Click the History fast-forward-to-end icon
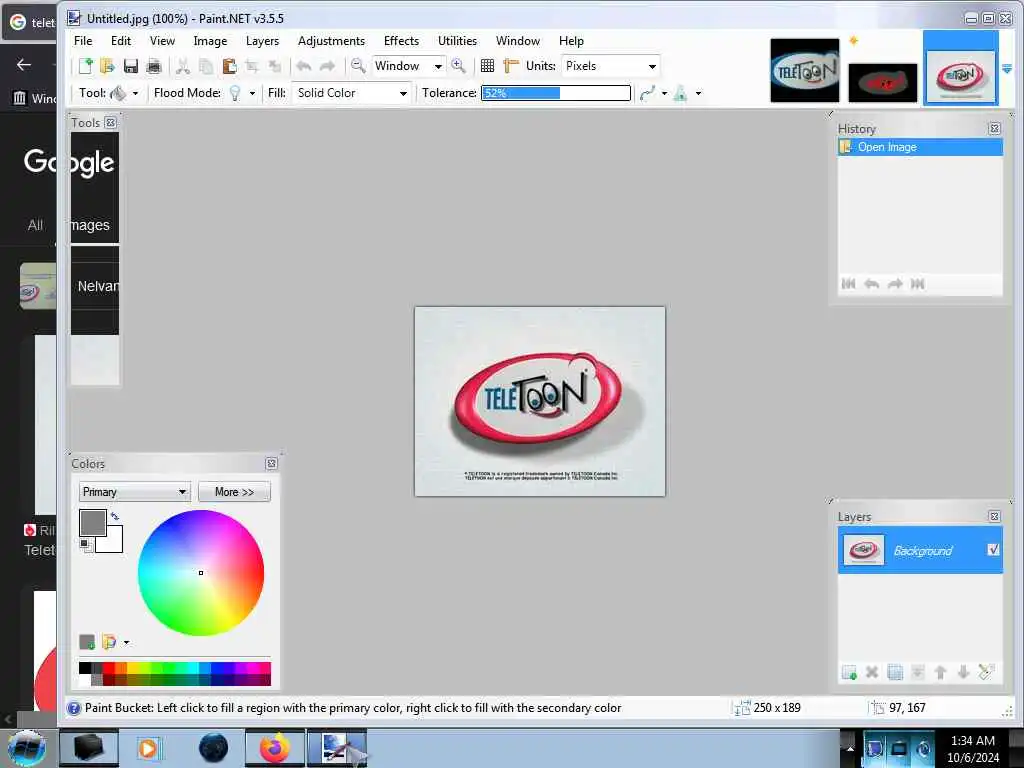The height and width of the screenshot is (768, 1024). (918, 283)
